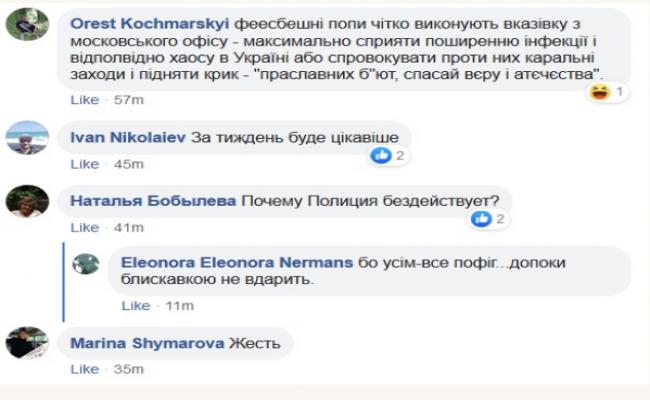Click Marina Shymarova's profile picture
The image size is (650, 400).
point(27,342)
